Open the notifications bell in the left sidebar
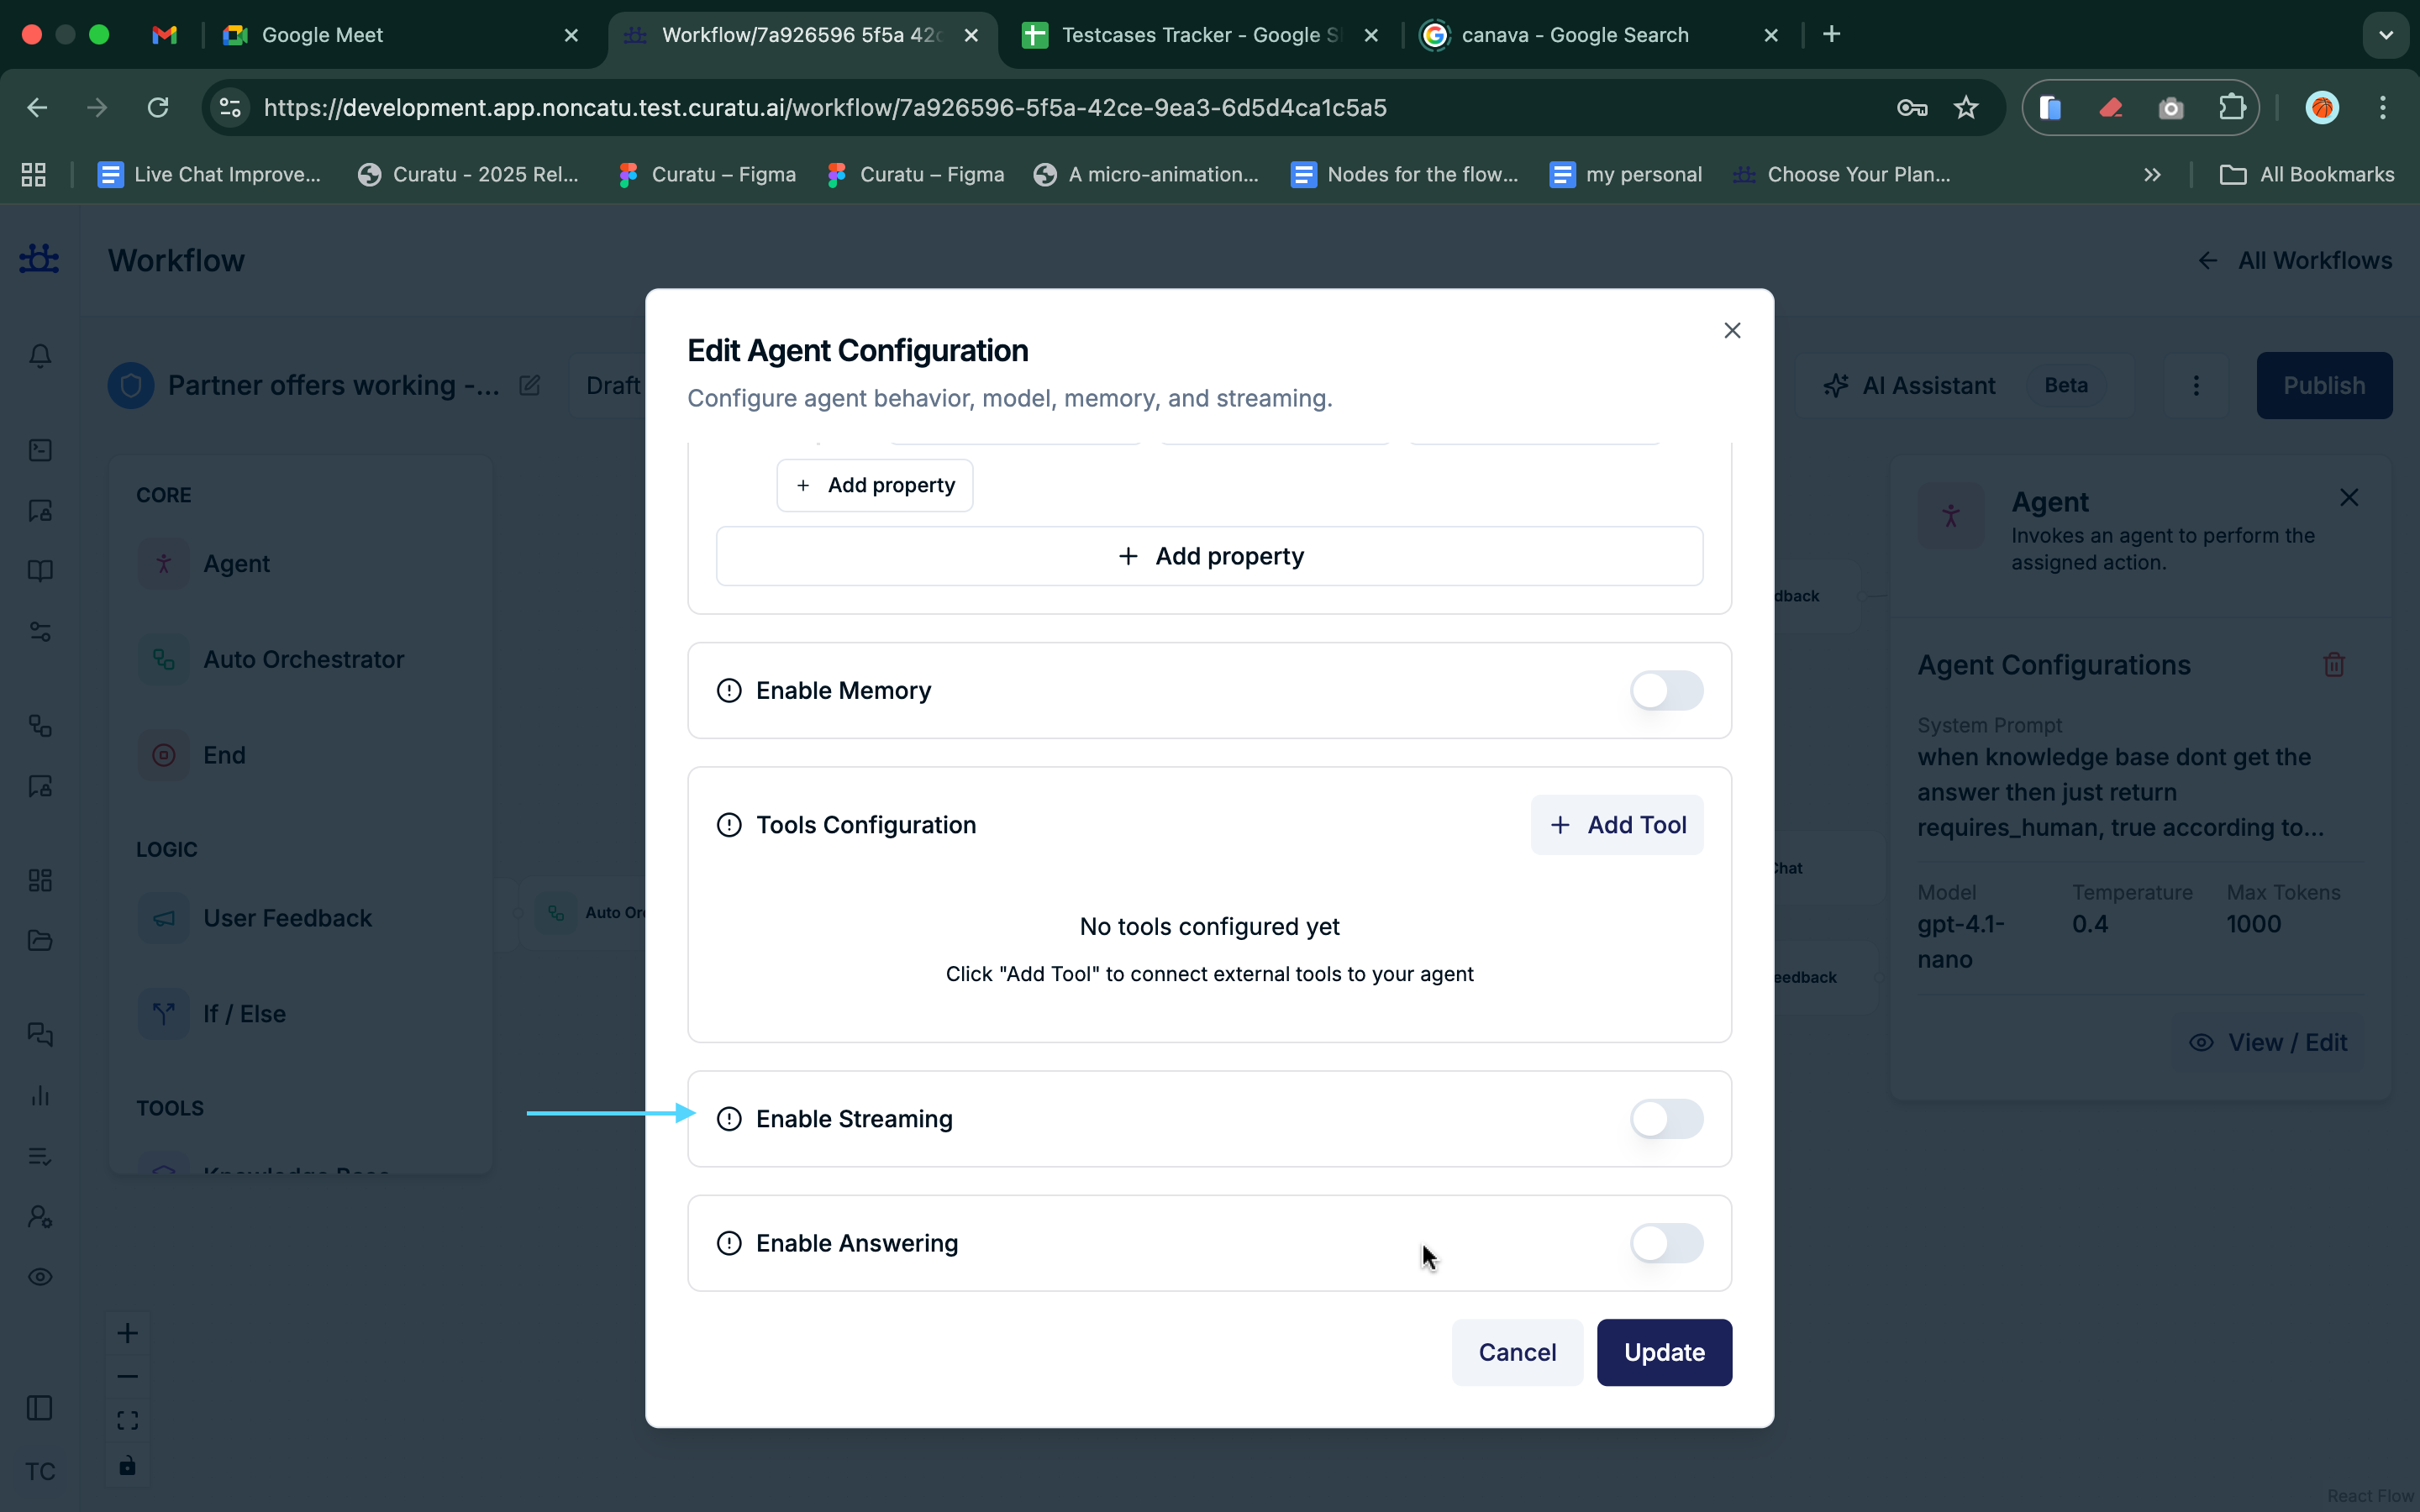The height and width of the screenshot is (1512, 2420). 39,356
